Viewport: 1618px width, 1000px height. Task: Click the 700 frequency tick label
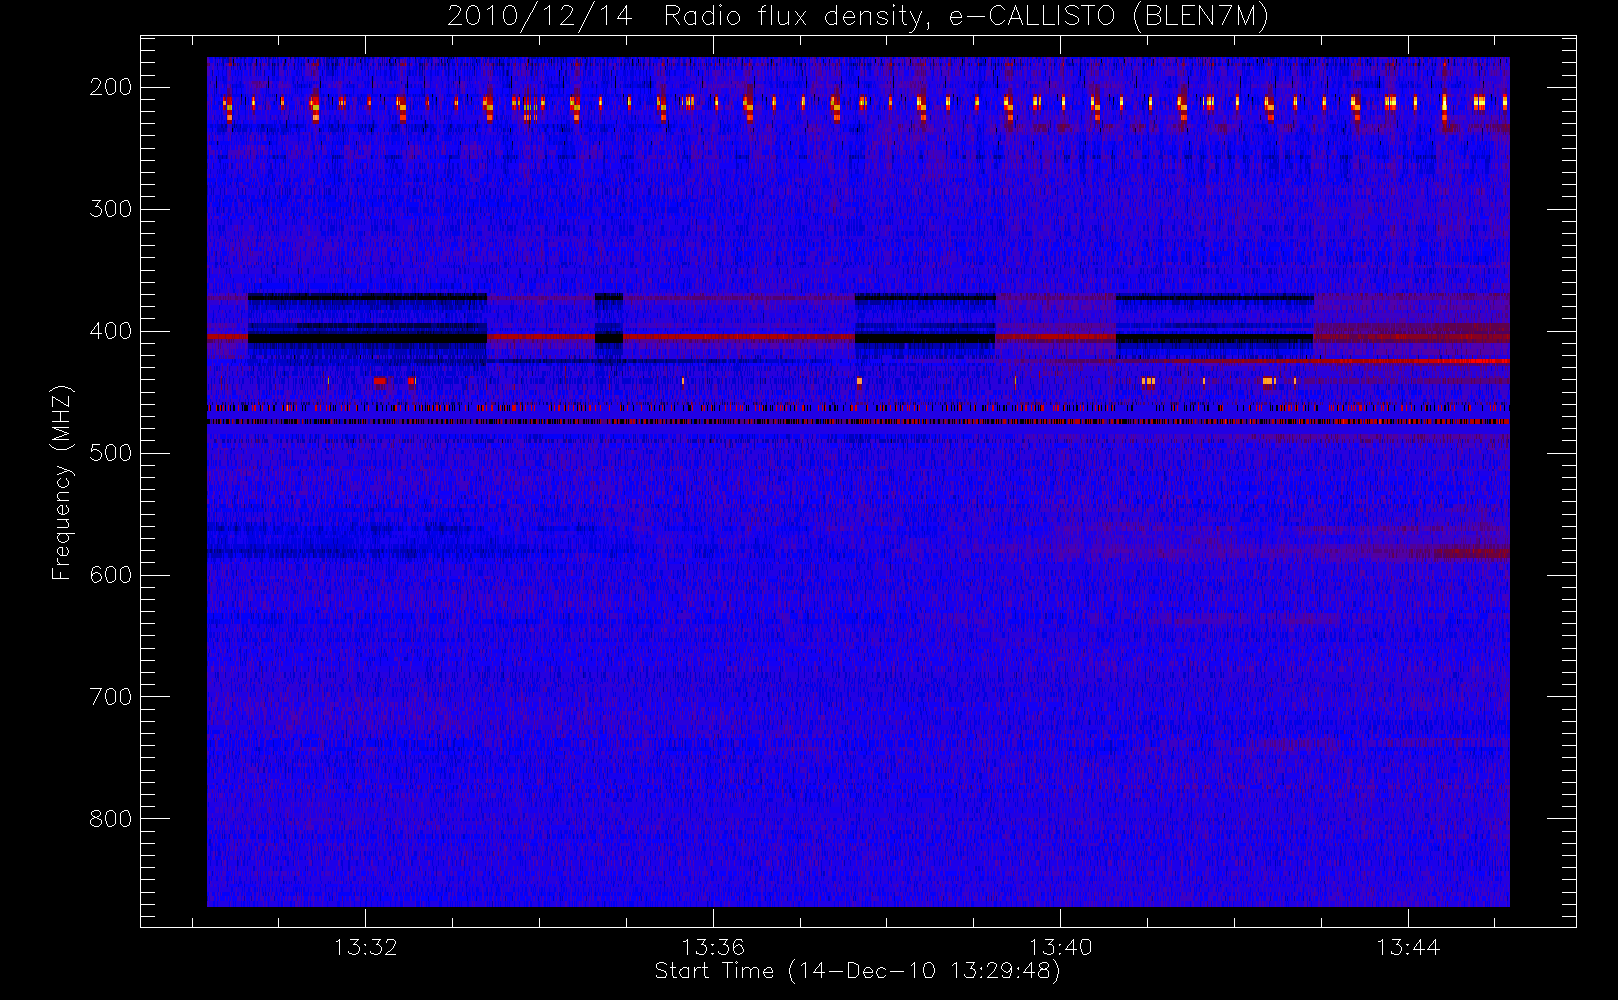tap(110, 697)
